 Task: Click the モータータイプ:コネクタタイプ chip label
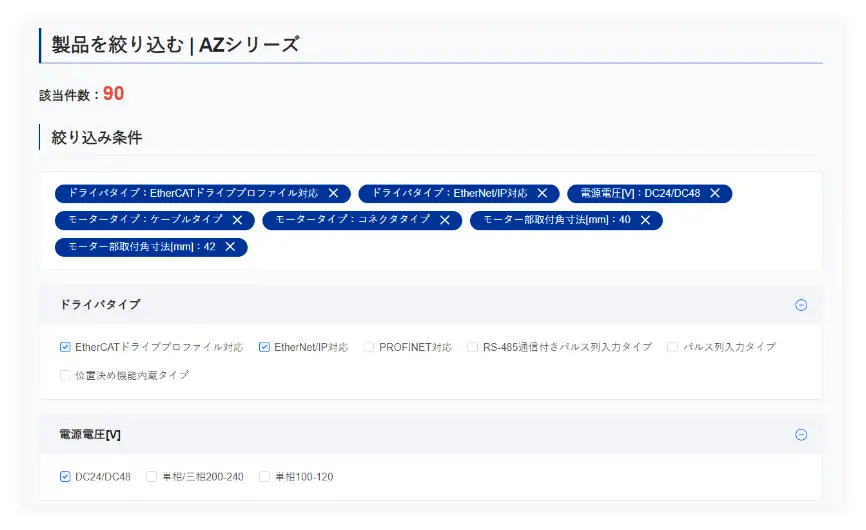point(352,220)
